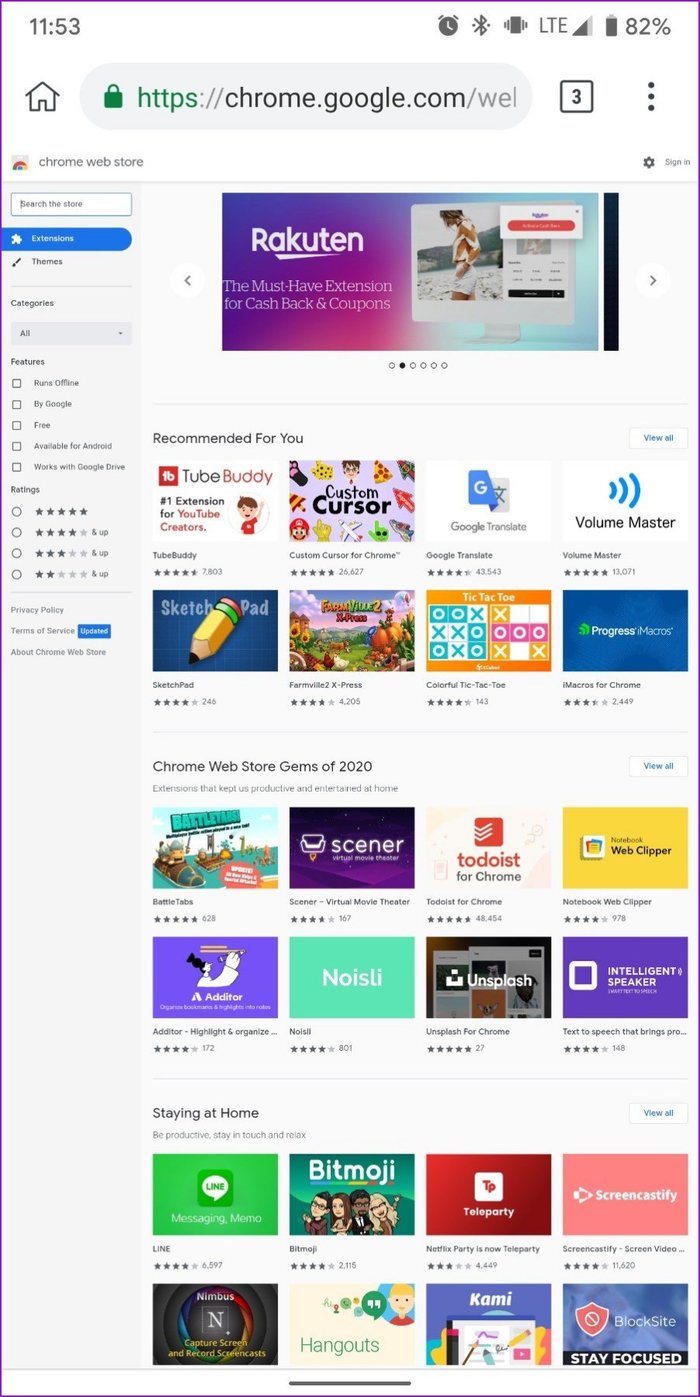Tap the green padlock security icon

113,97
